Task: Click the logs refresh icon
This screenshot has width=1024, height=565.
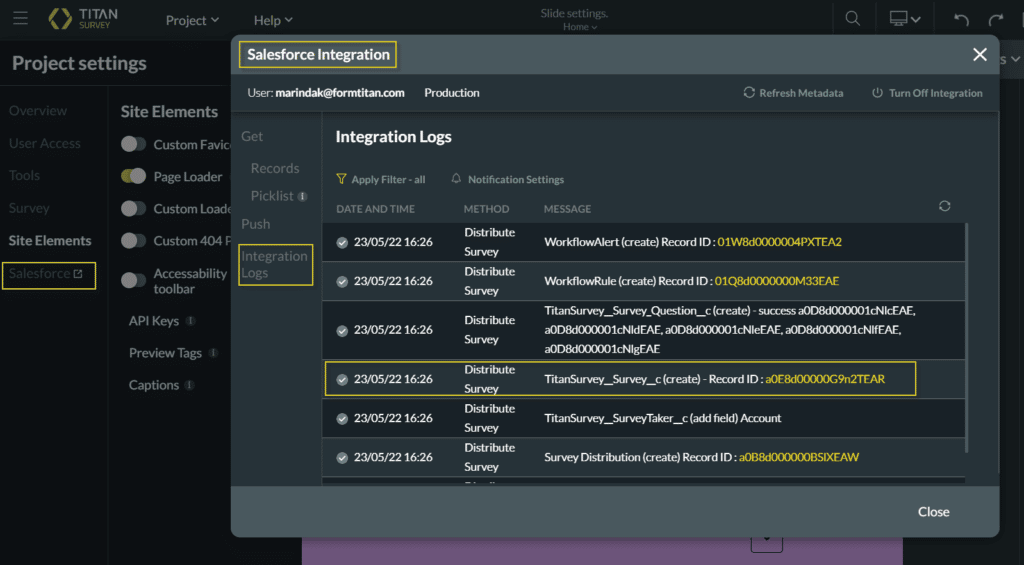Action: tap(944, 206)
